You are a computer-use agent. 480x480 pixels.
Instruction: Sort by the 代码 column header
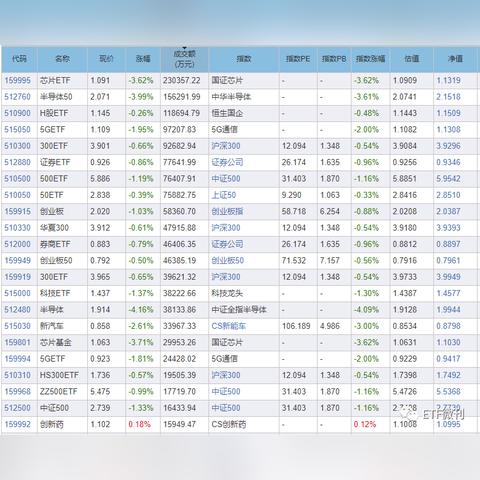[19, 59]
